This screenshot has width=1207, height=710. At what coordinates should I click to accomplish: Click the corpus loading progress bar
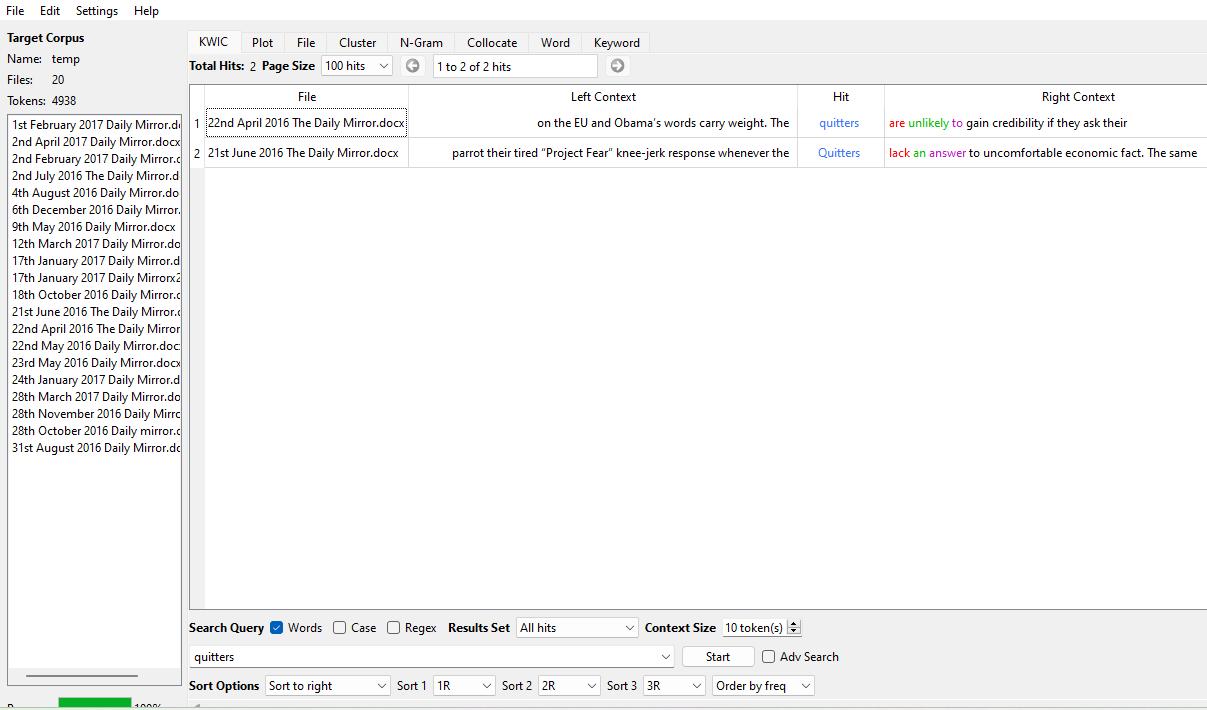click(x=95, y=704)
